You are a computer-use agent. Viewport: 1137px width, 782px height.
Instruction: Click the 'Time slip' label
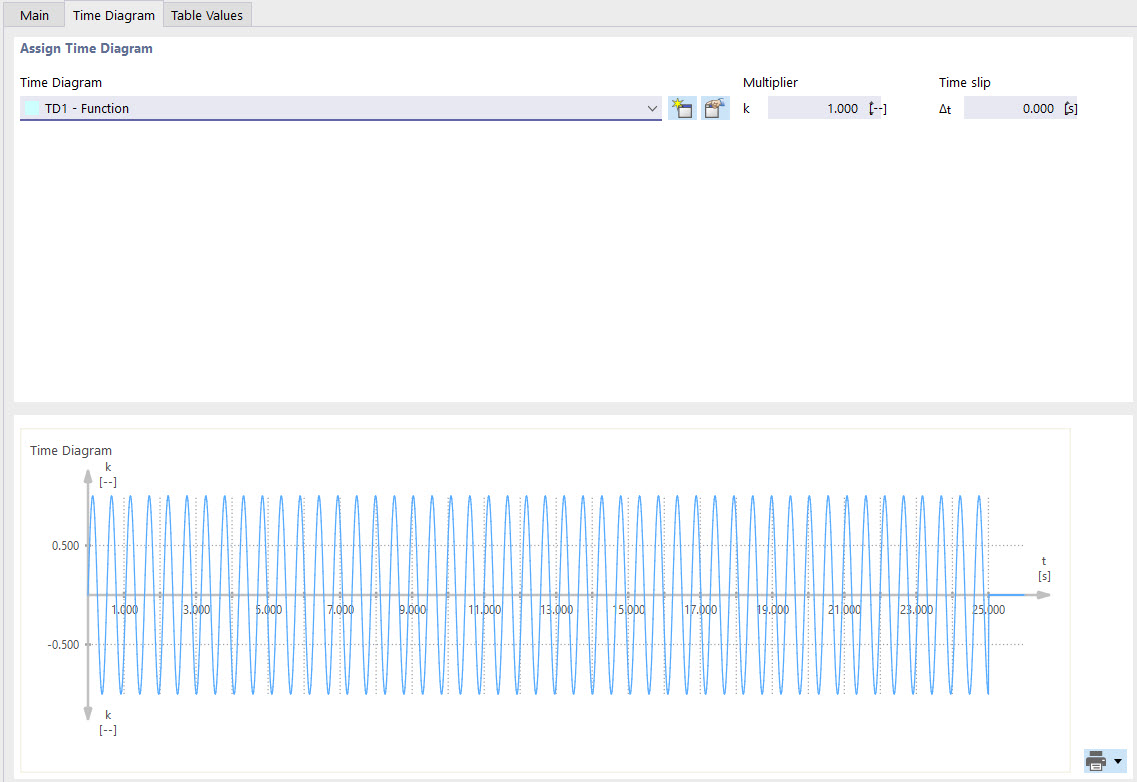964,82
